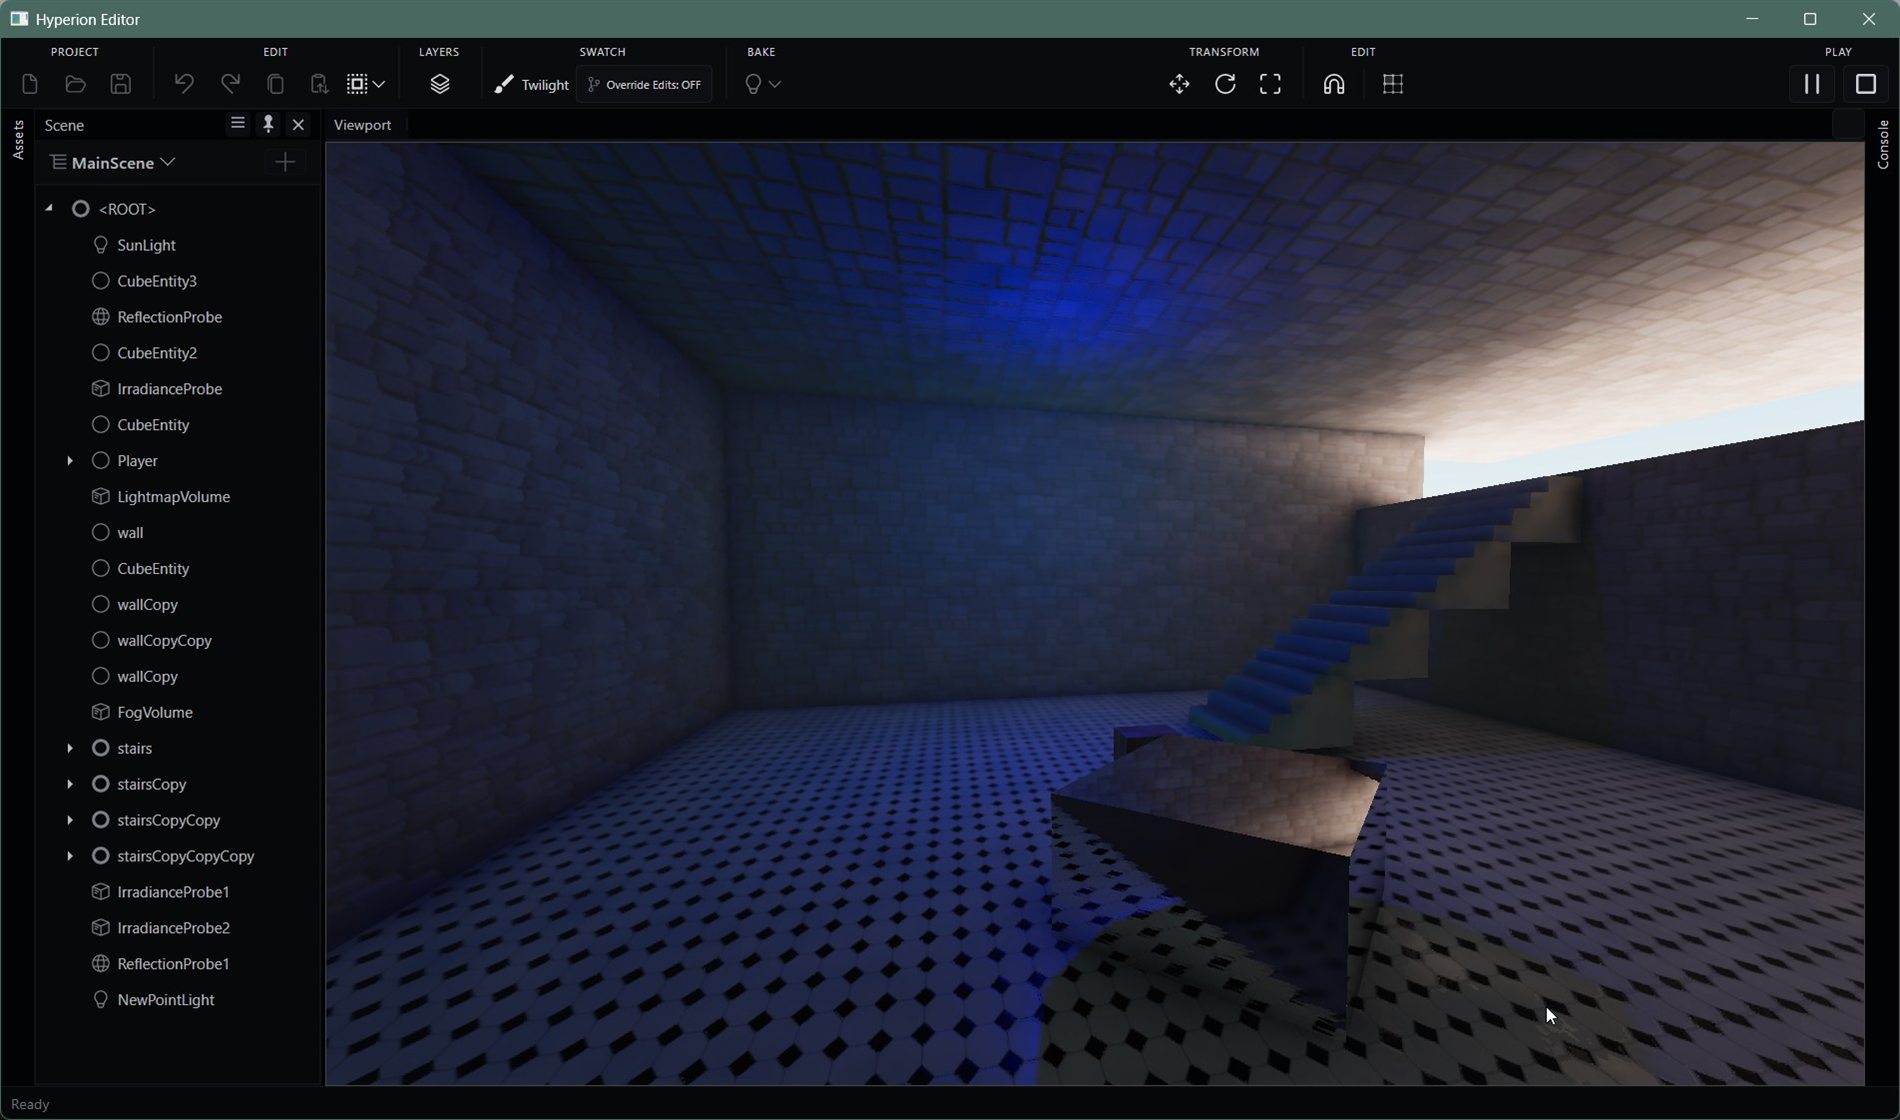Open the Scene panel options menu
The width and height of the screenshot is (1900, 1120).
click(x=237, y=123)
